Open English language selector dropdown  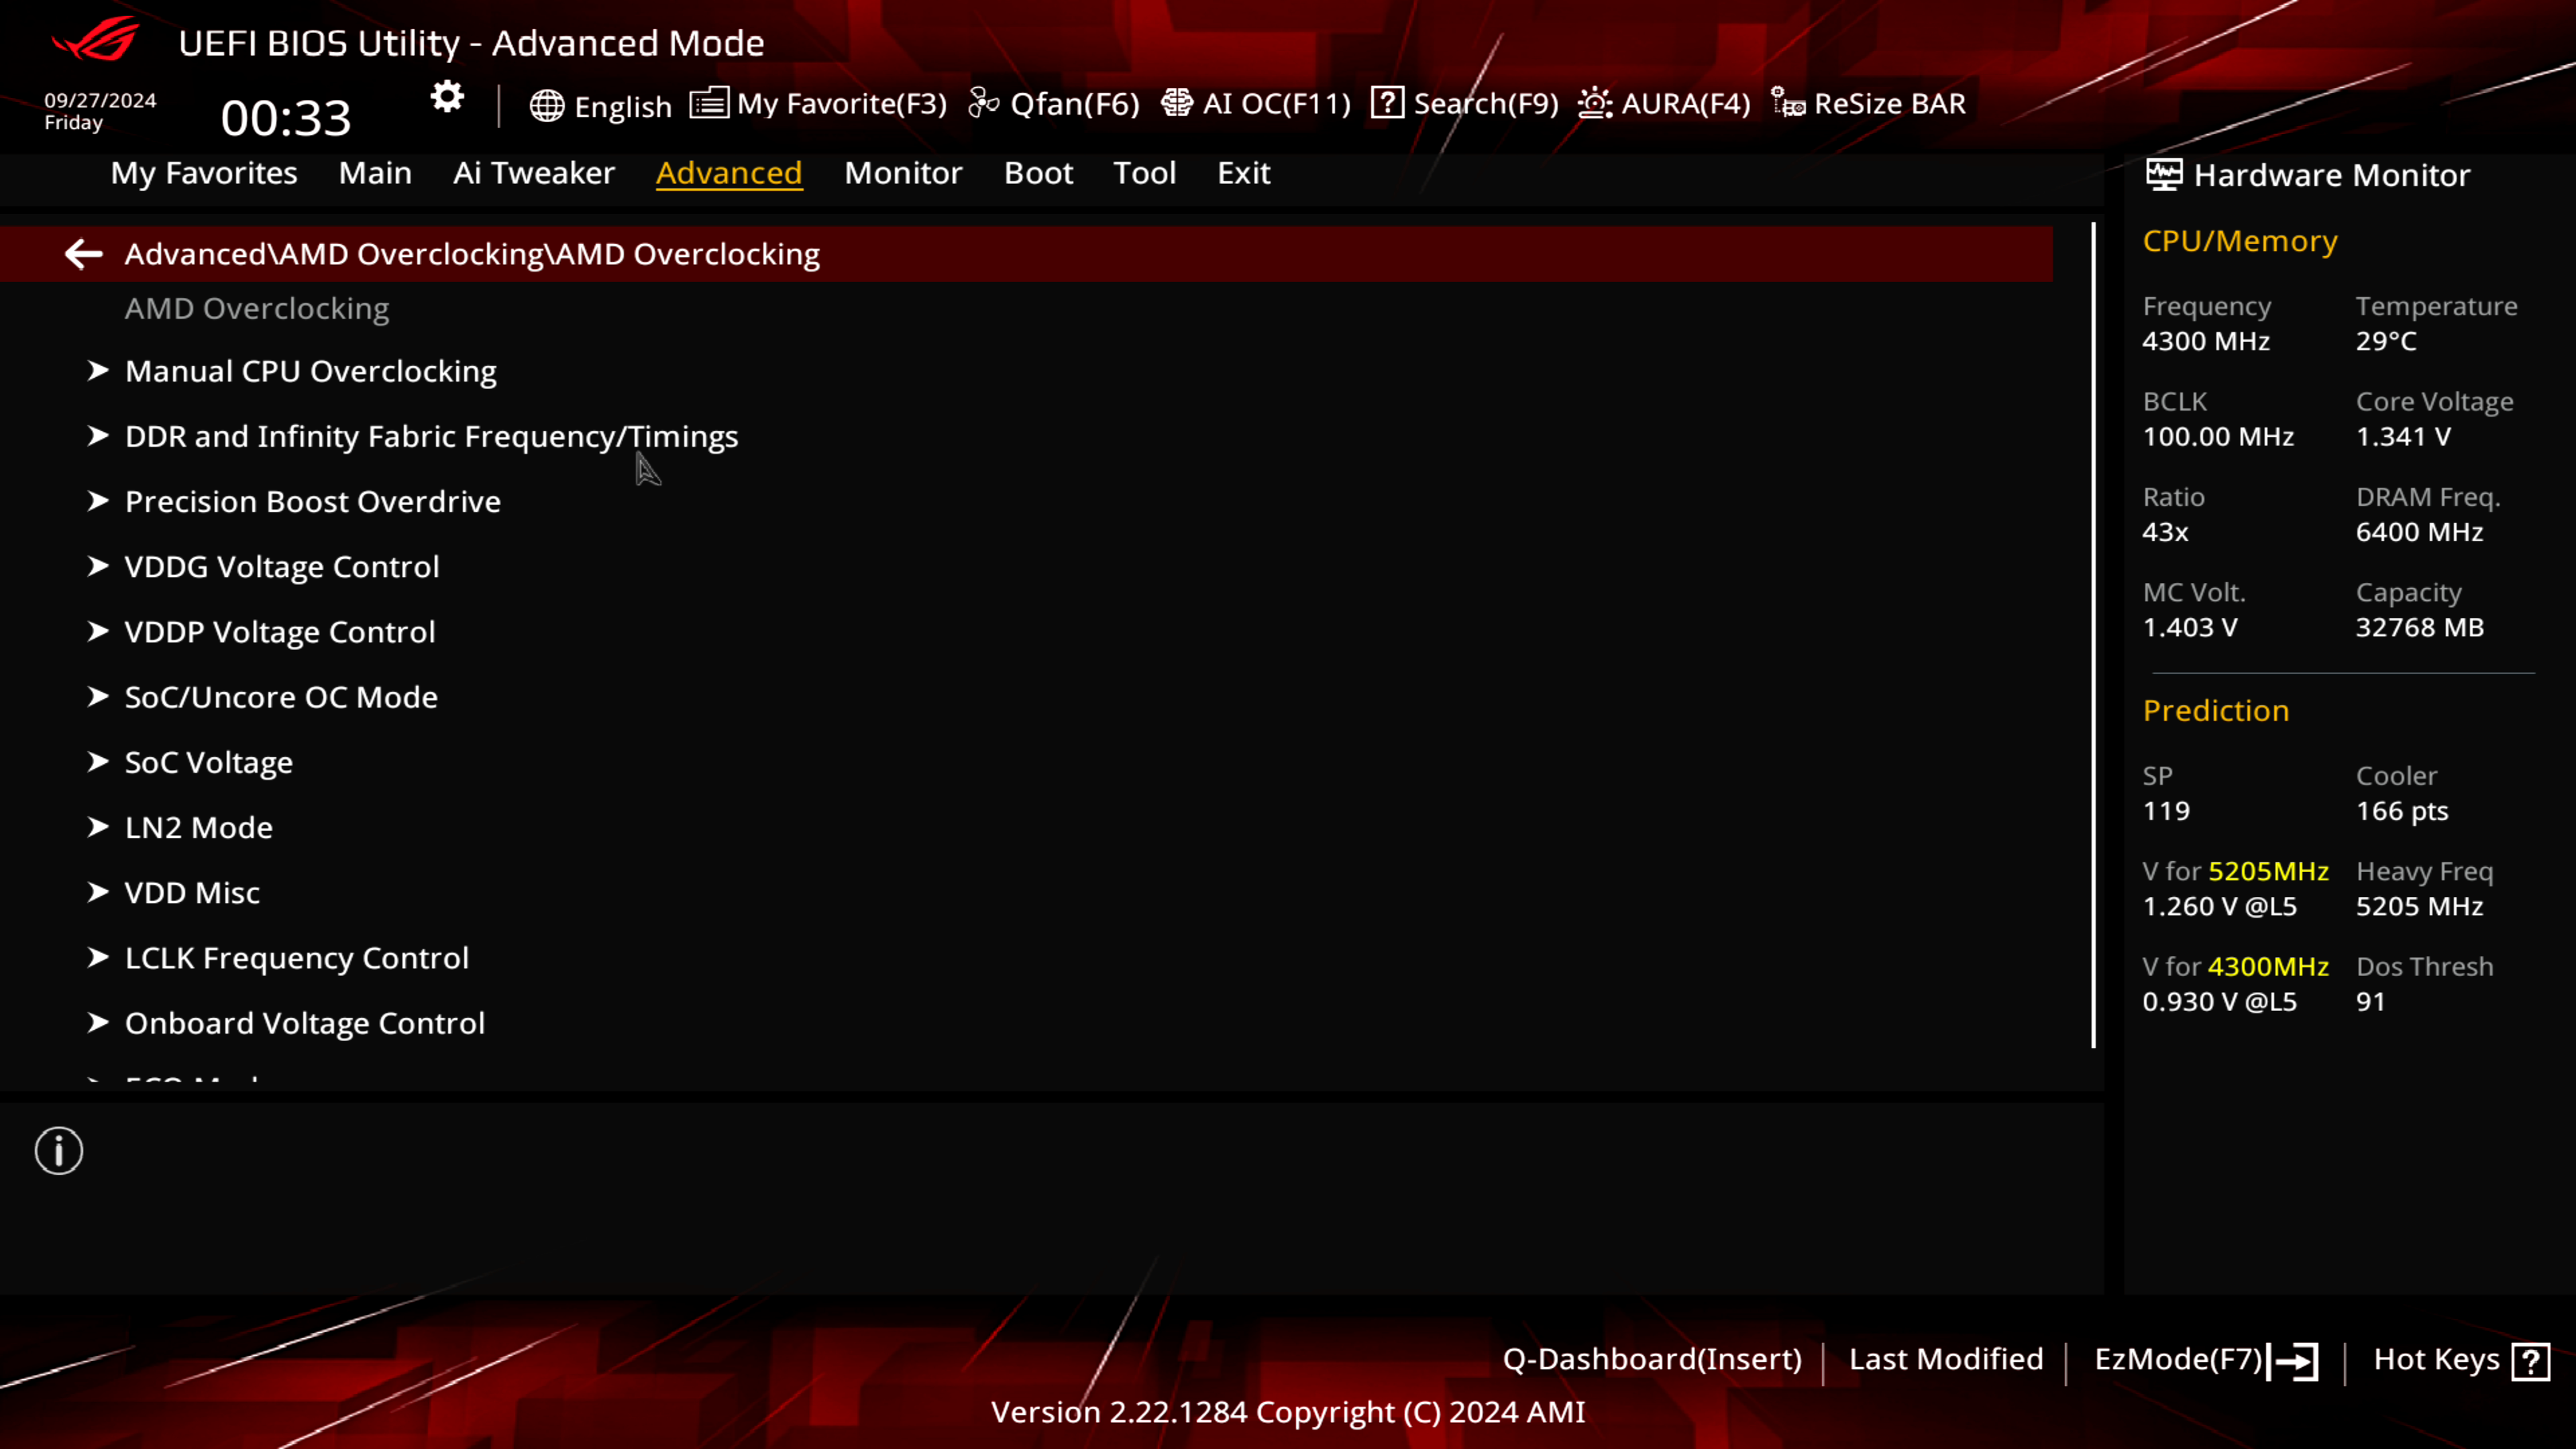tap(602, 103)
